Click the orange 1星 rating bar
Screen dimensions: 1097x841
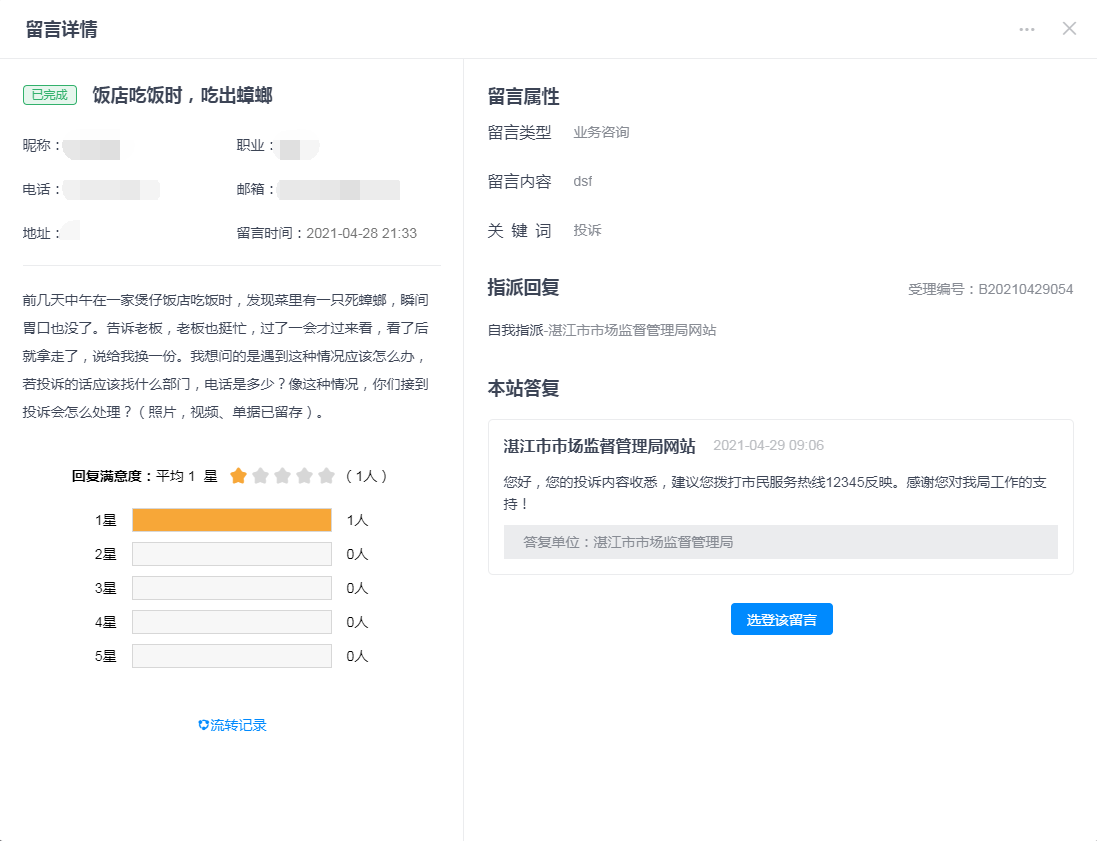231,520
